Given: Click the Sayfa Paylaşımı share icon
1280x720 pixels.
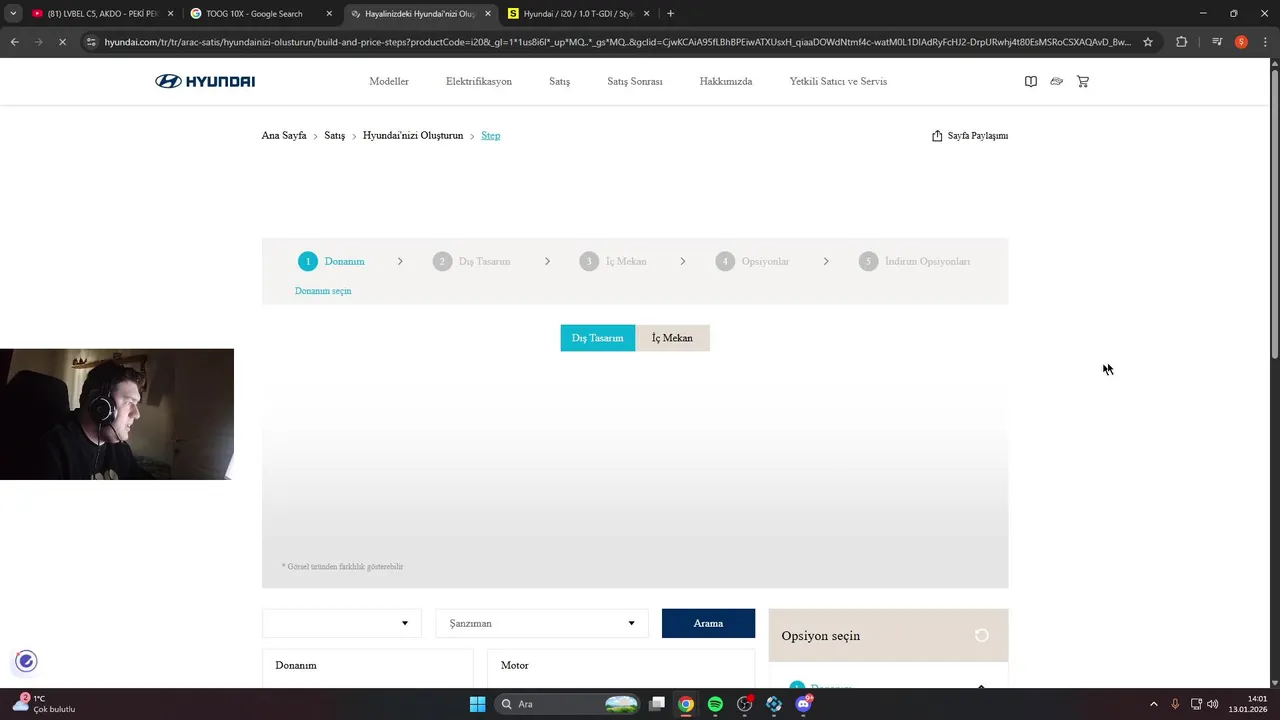Looking at the screenshot, I should [937, 135].
